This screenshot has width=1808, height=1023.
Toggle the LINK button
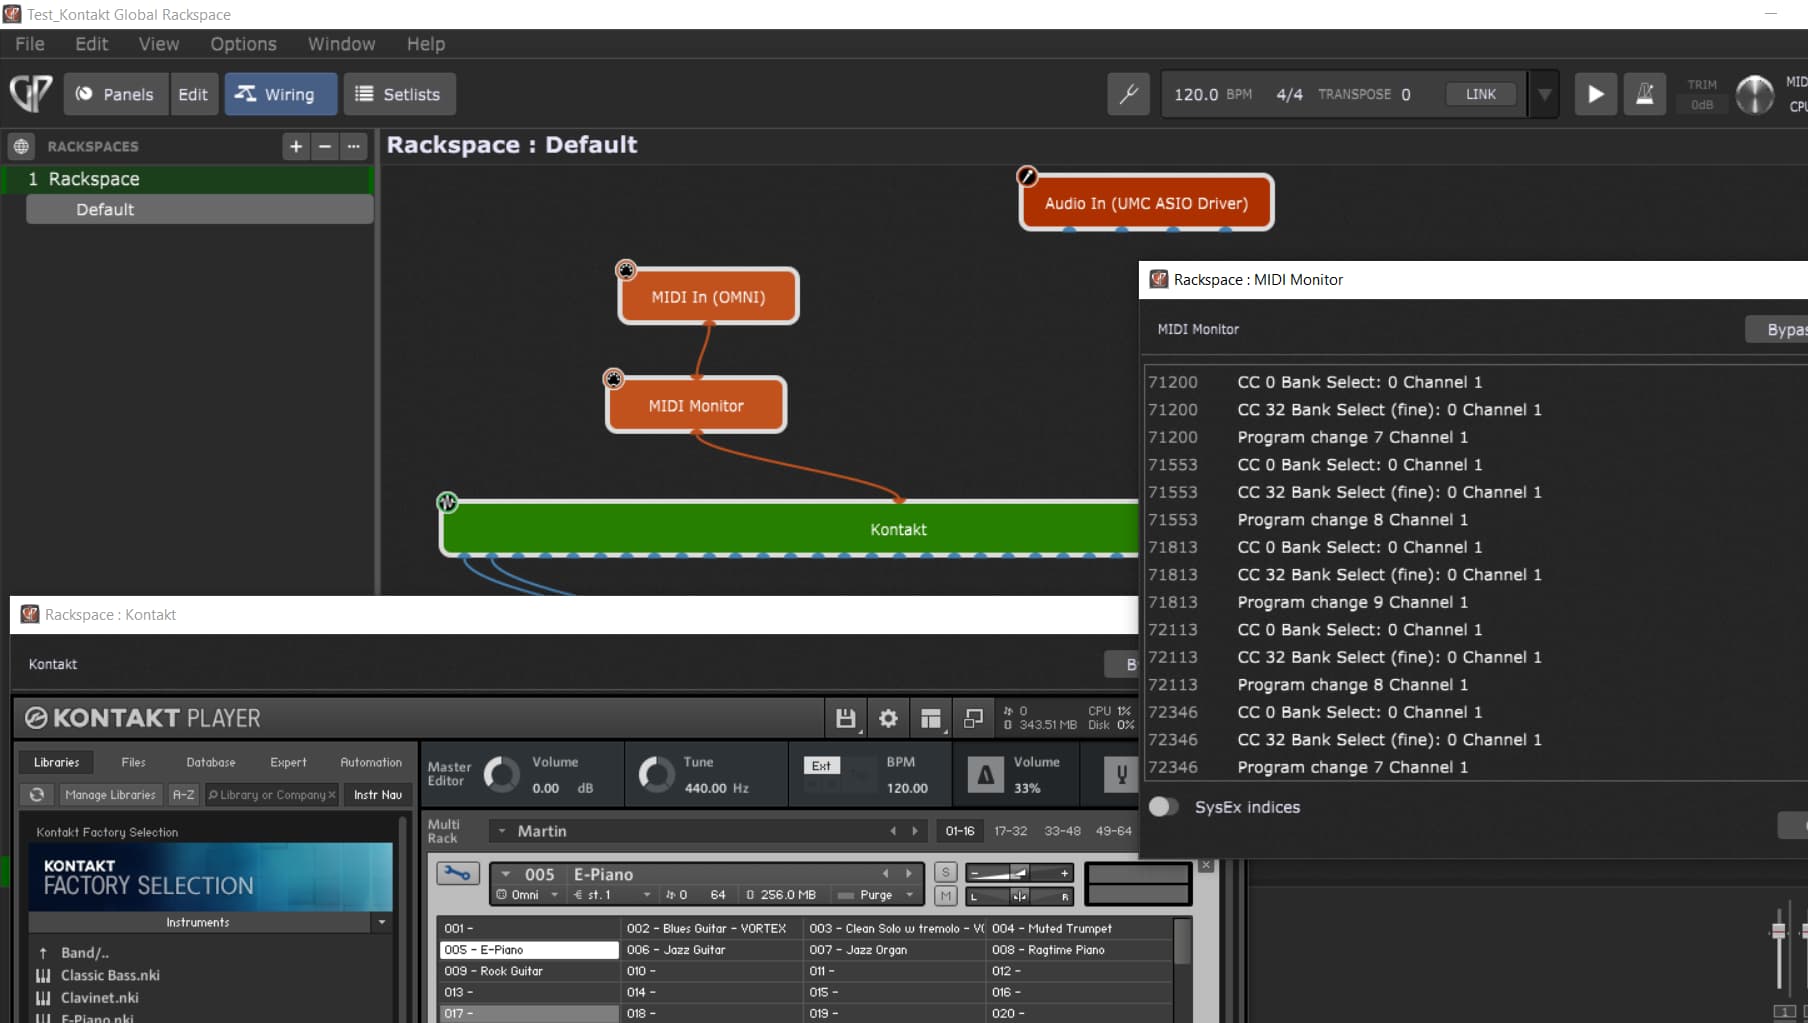1481,94
